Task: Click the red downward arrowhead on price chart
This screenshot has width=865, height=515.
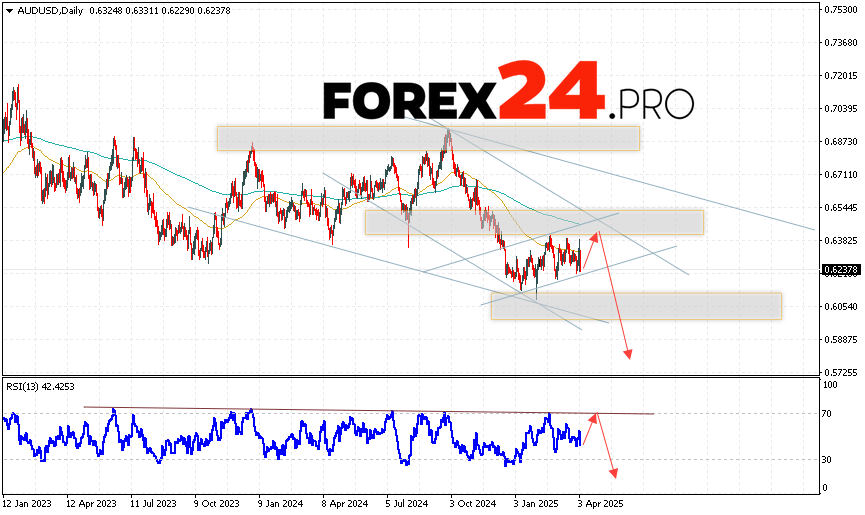Action: click(x=629, y=354)
